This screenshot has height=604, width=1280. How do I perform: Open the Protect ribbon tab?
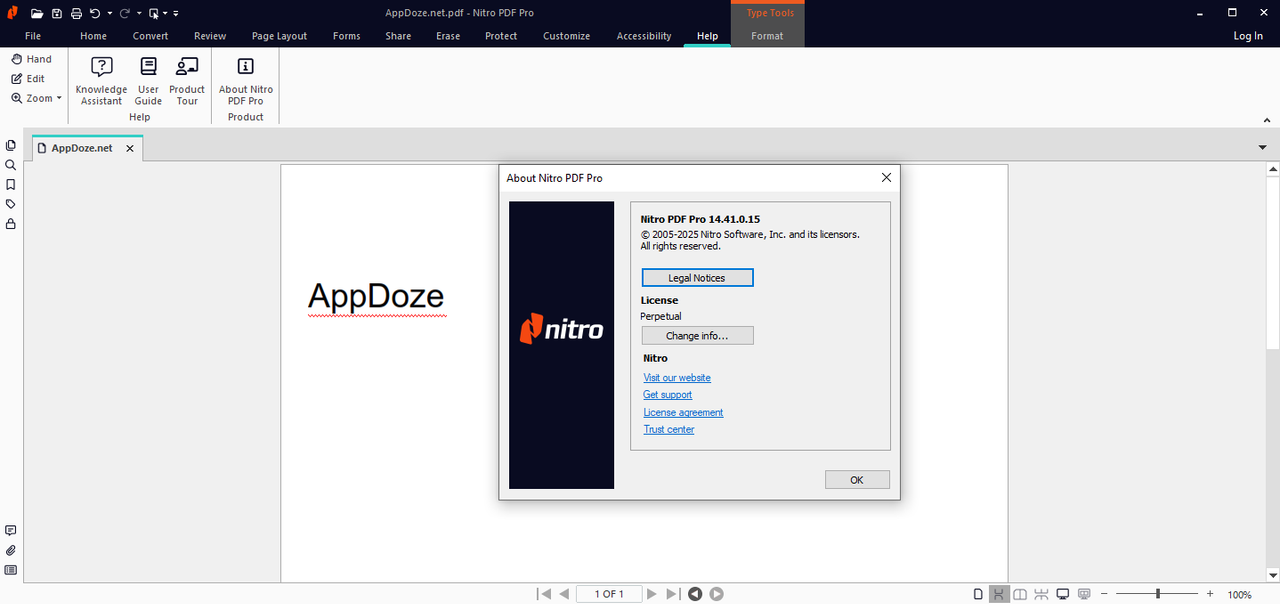[x=501, y=36]
